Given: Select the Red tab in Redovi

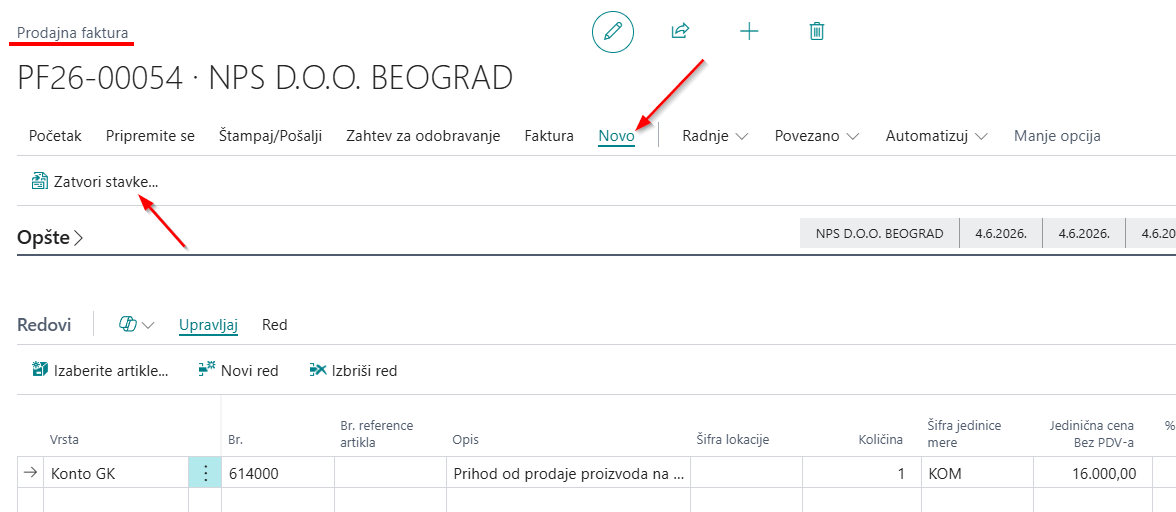Looking at the screenshot, I should point(274,325).
